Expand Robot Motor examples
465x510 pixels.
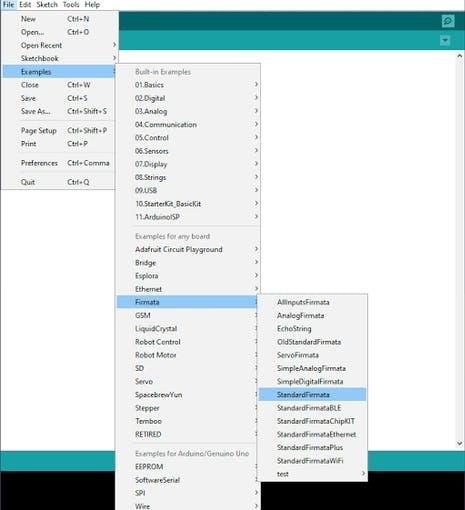click(188, 355)
